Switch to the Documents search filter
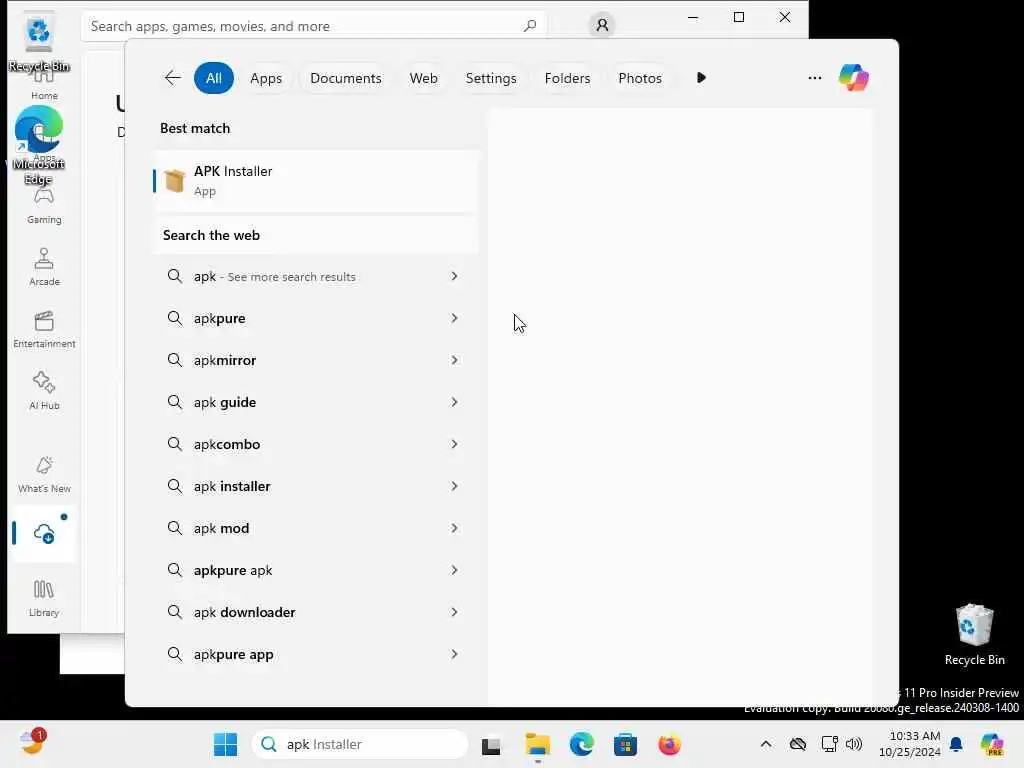Screen dimensions: 1024x768 pos(345,78)
